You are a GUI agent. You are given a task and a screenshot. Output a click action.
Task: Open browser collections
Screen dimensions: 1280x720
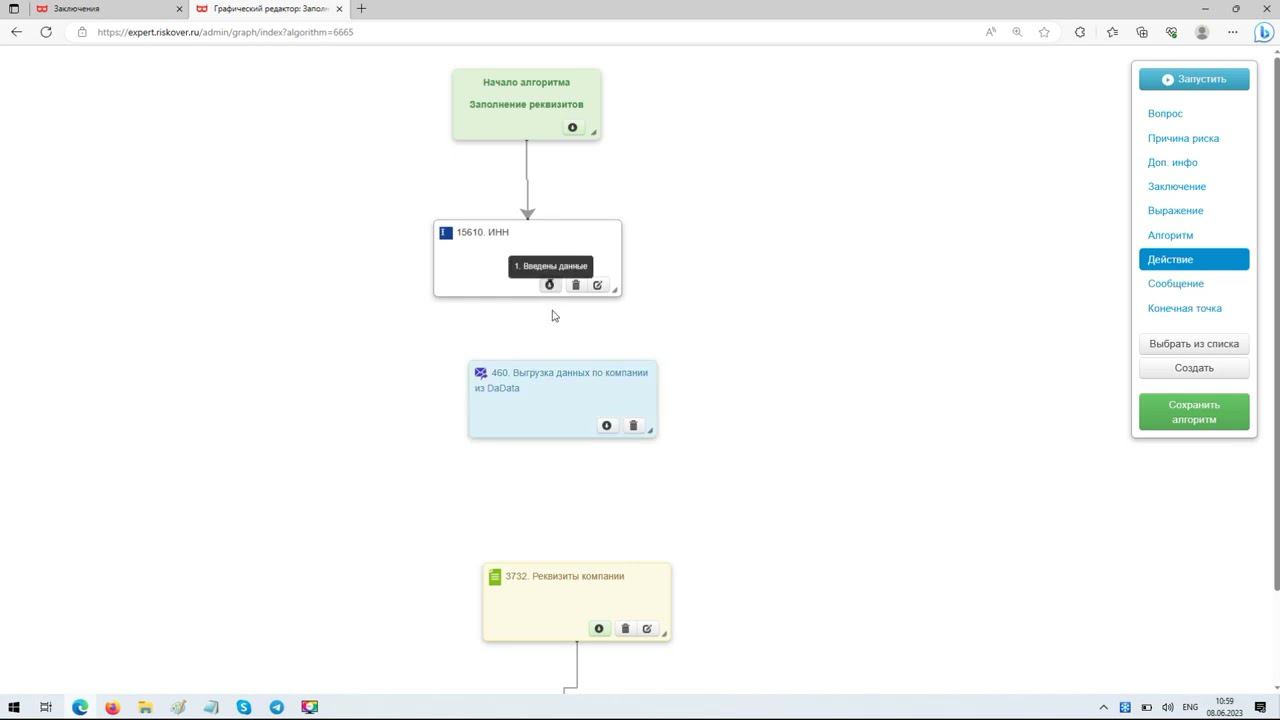1142,32
